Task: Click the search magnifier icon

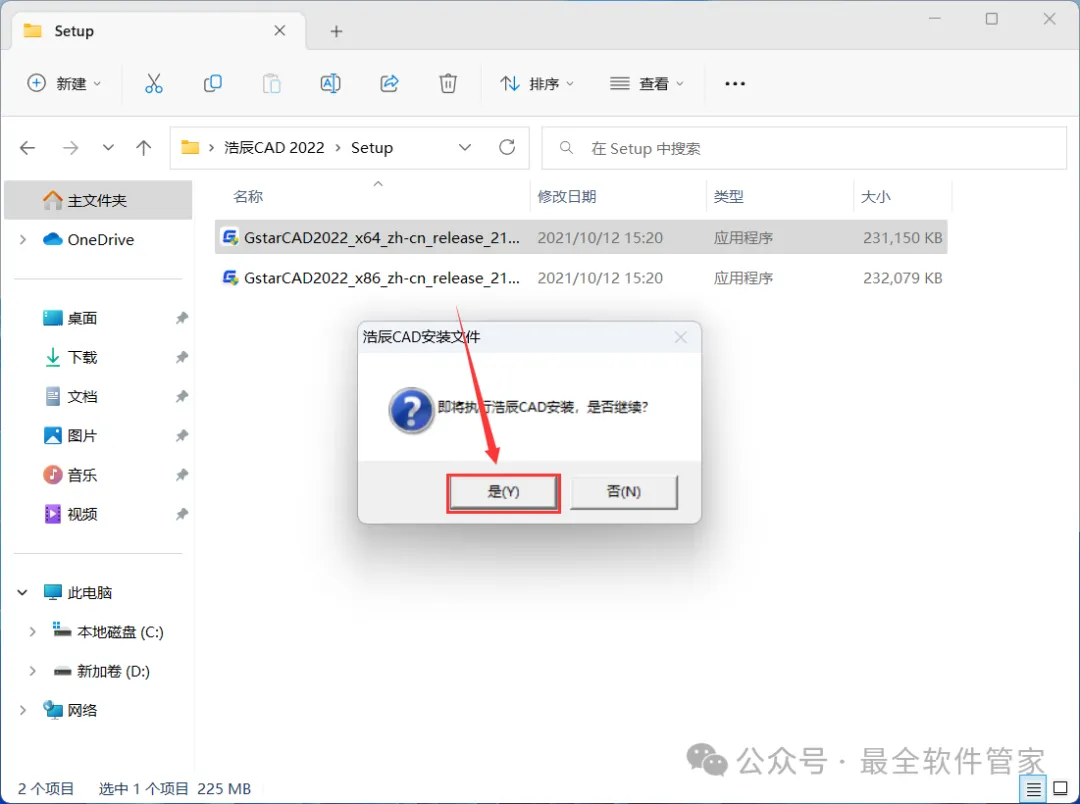Action: tap(566, 147)
